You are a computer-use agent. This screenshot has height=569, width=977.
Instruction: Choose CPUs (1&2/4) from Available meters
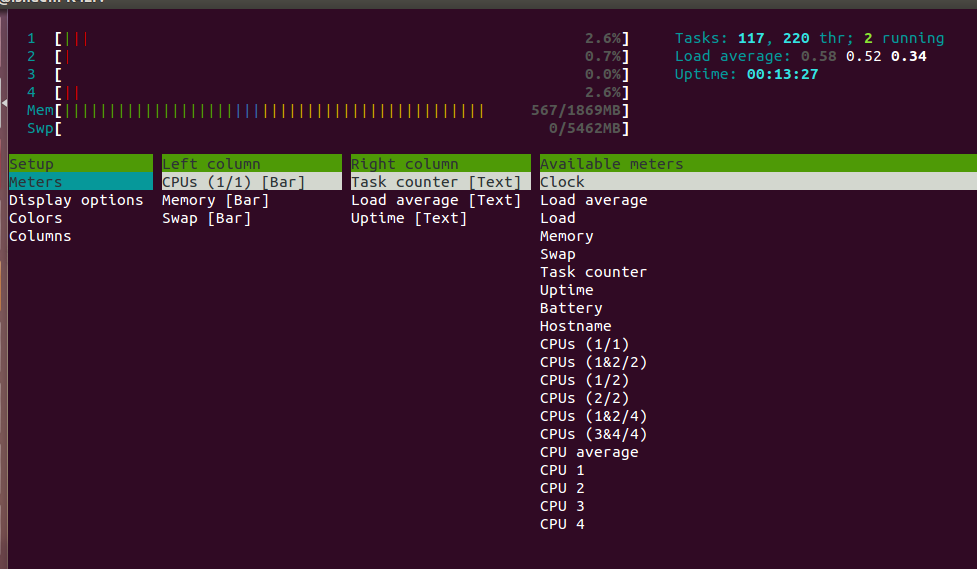[593, 416]
